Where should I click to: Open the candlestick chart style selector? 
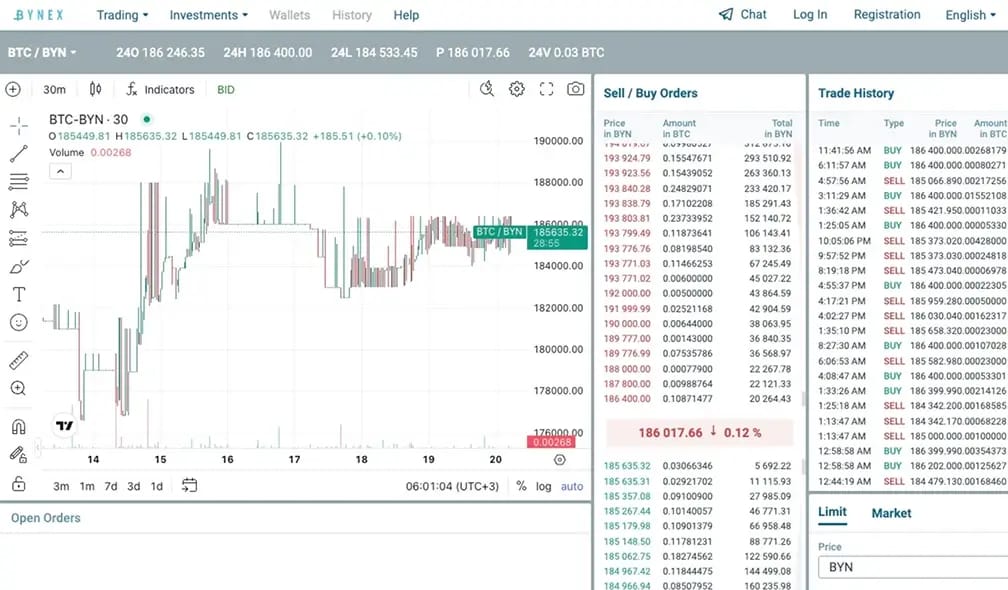(x=95, y=89)
